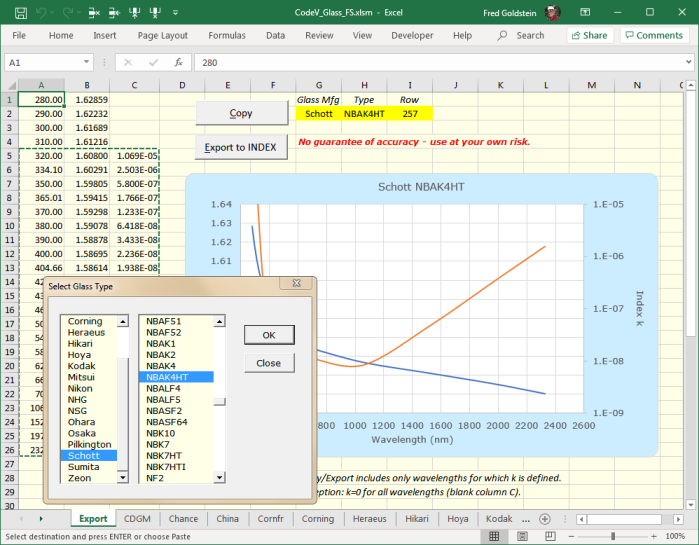Click horizontal scrollbar left arrow
This screenshot has height=545, width=699.
coord(581,519)
